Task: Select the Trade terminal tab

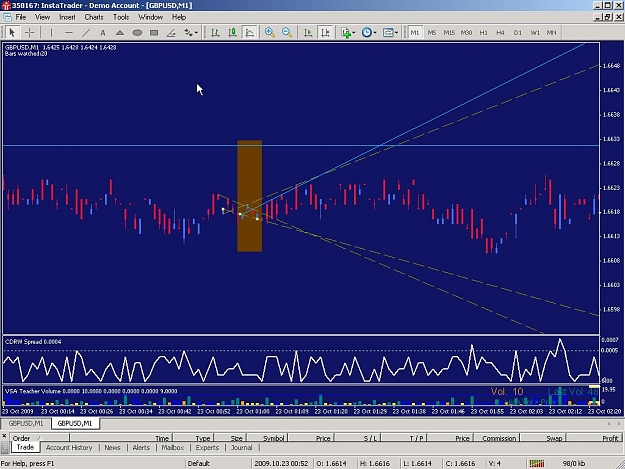Action: [x=25, y=447]
